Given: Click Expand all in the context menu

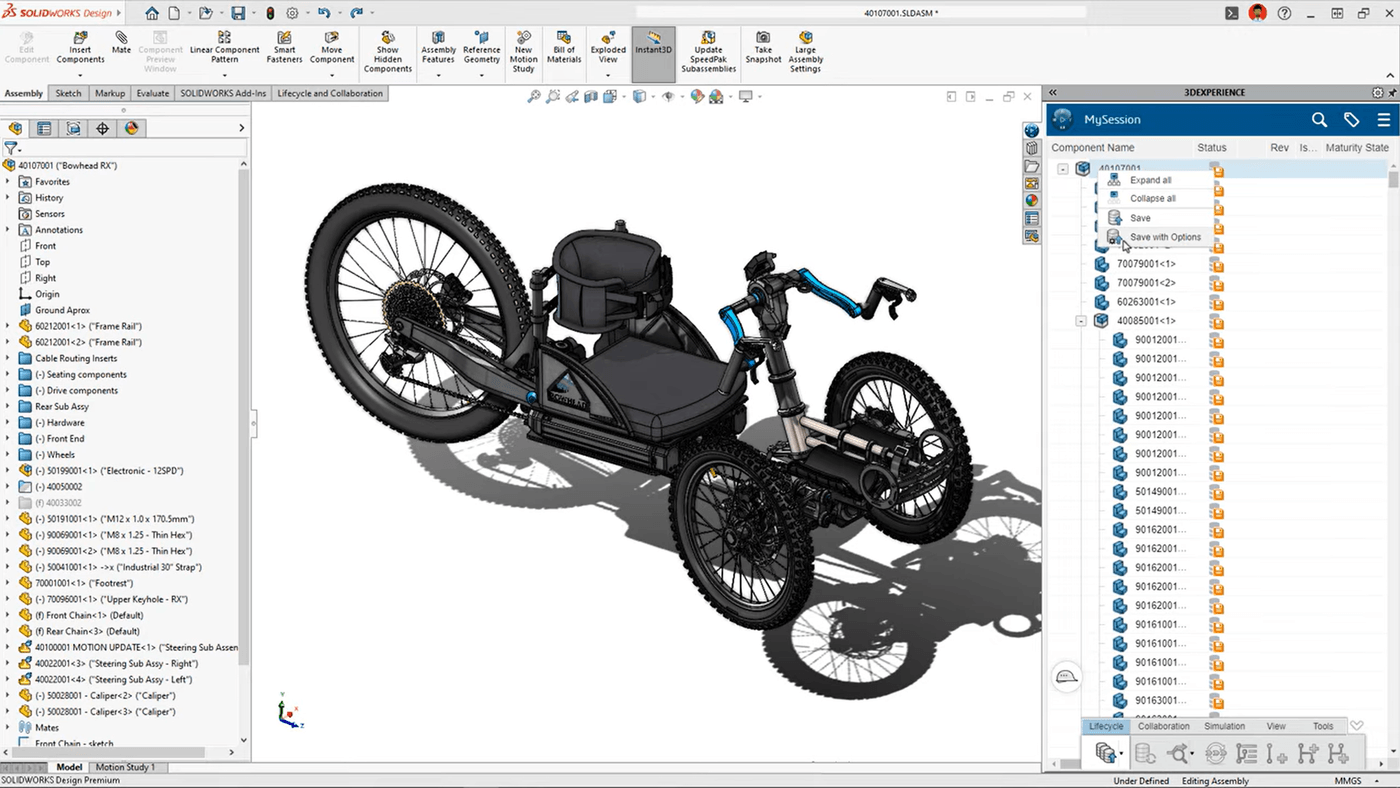Looking at the screenshot, I should (x=1152, y=179).
